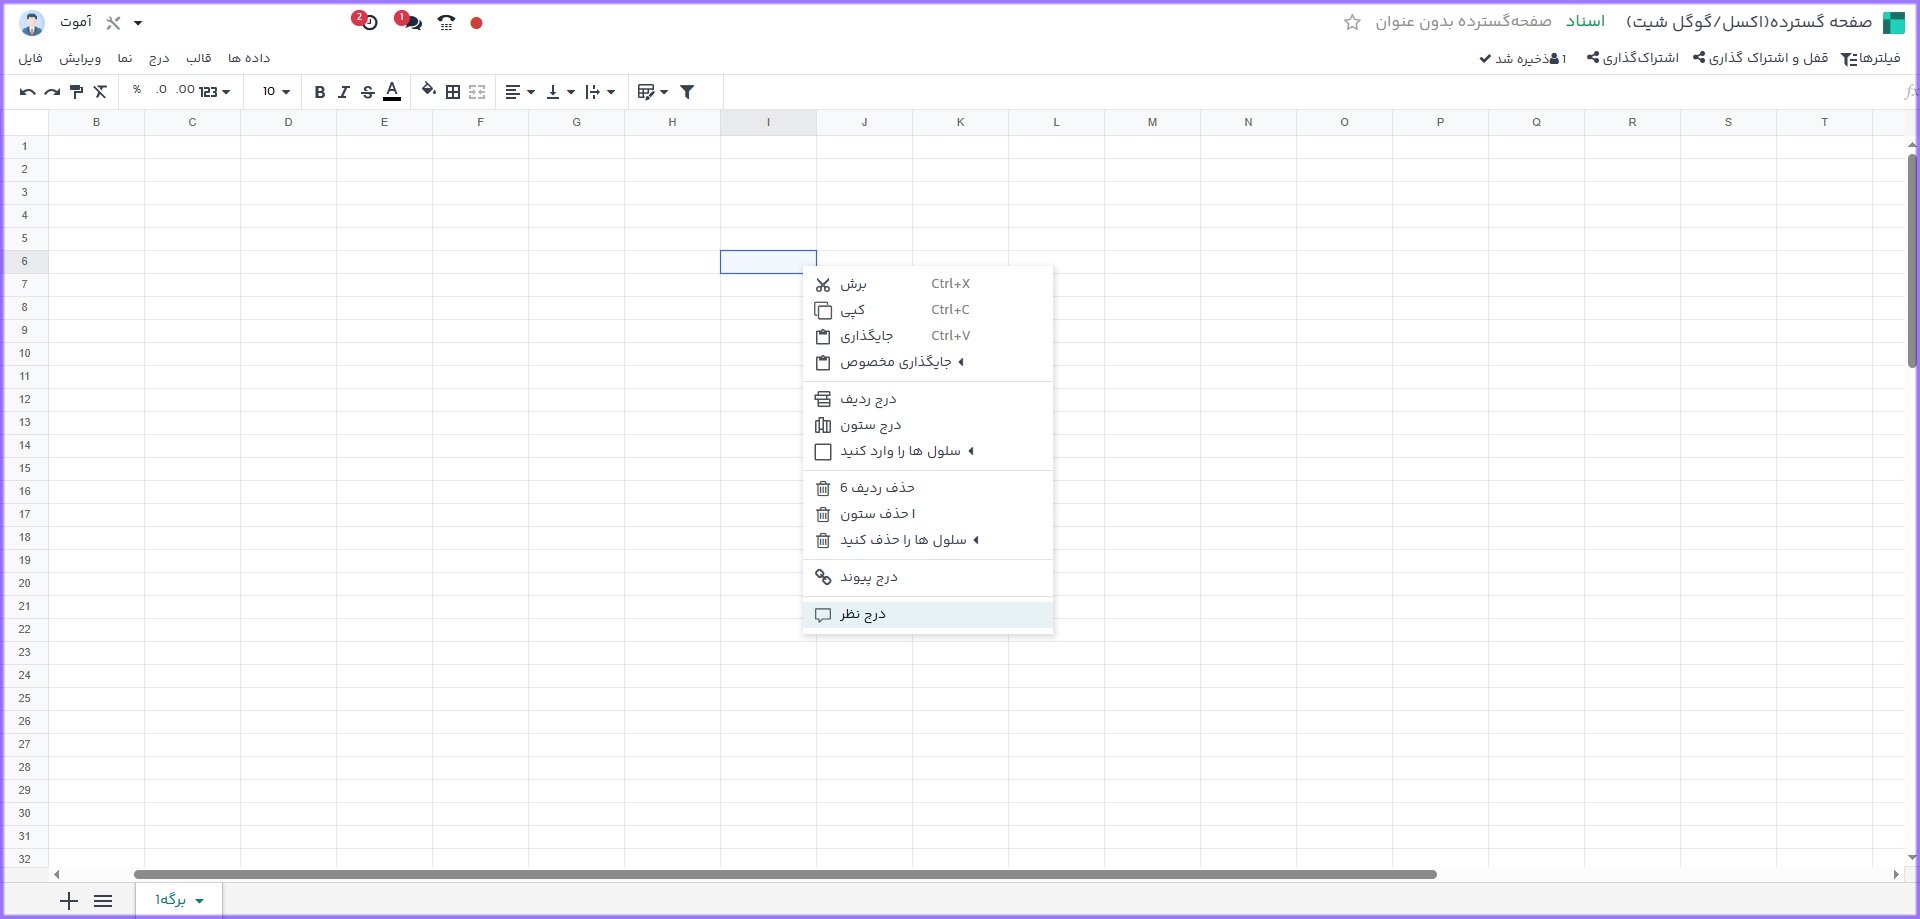Toggle italic formatting
Viewport: 1920px width, 919px height.
pos(344,92)
